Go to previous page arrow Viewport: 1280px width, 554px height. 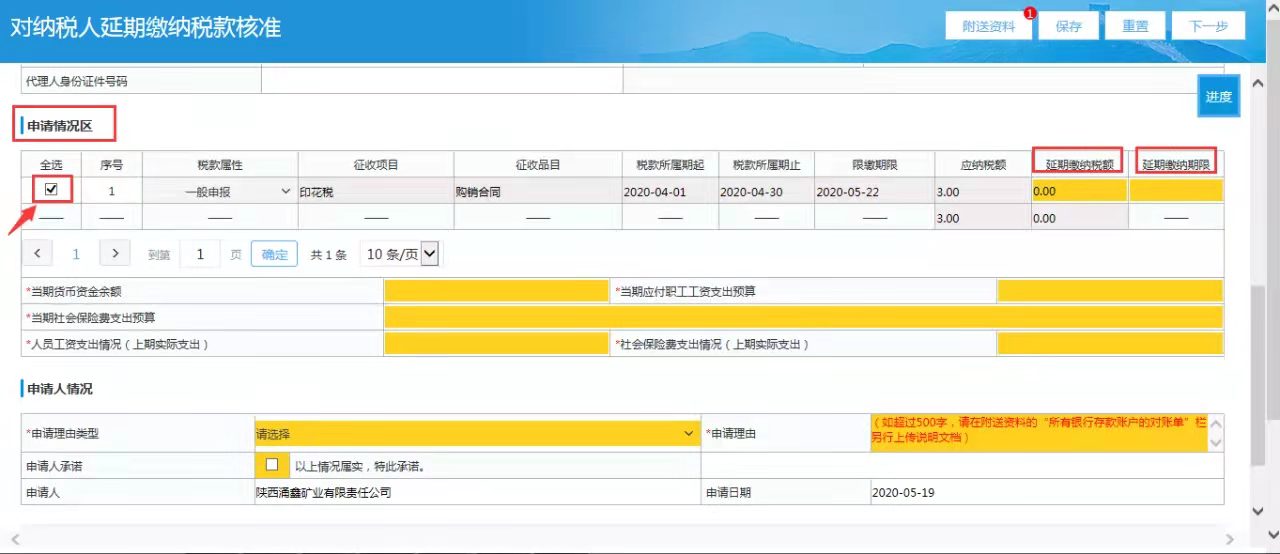click(x=37, y=254)
